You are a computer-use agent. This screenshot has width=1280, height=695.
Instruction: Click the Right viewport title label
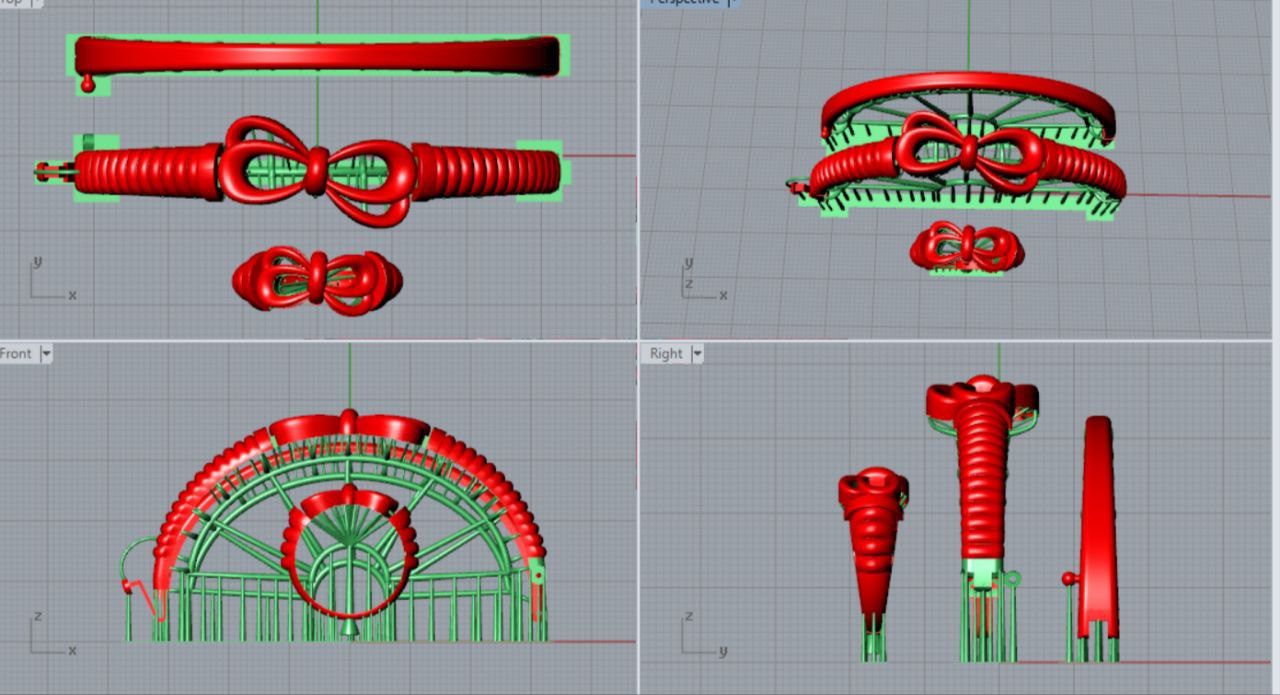click(666, 354)
